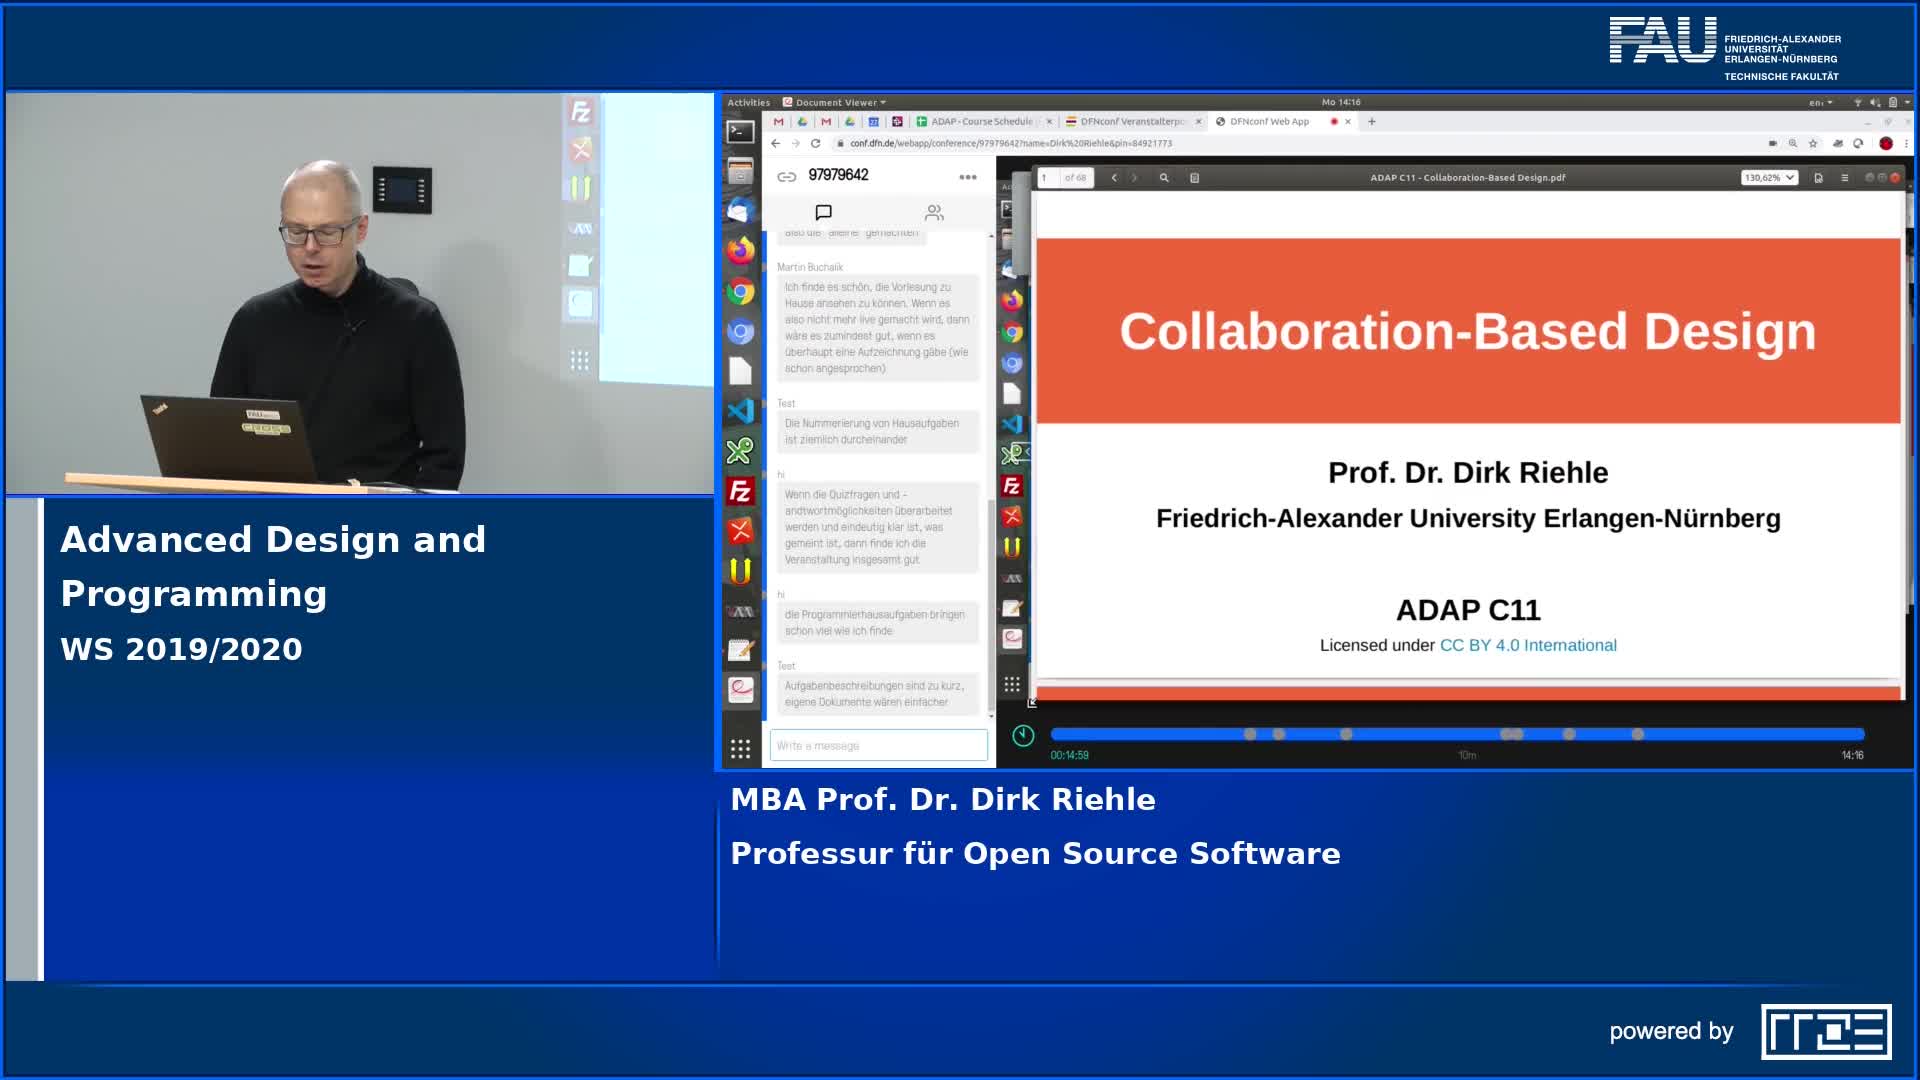1920x1080 pixels.
Task: Toggle annotations using the clipboard toolbar icon
Action: tap(1194, 178)
